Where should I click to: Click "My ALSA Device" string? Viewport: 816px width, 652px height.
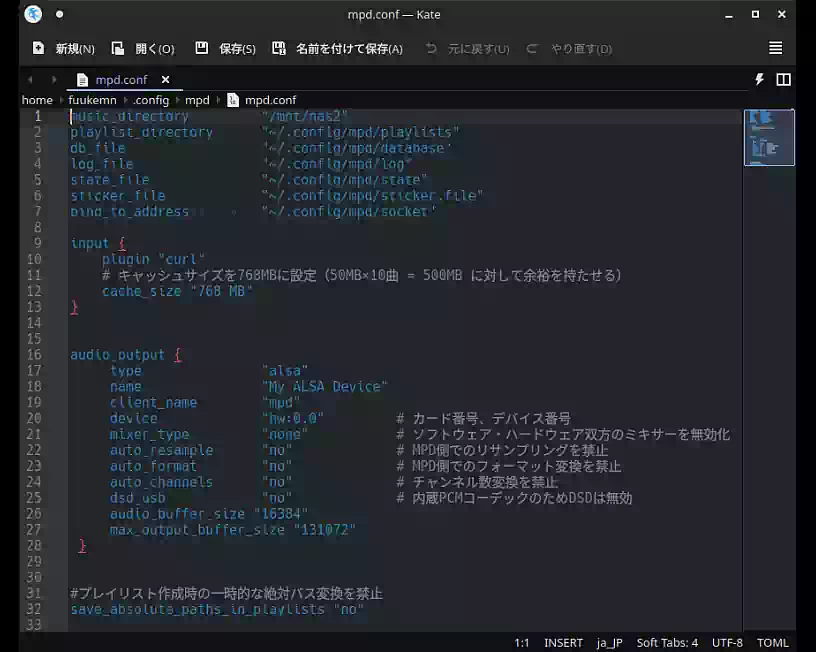point(325,387)
